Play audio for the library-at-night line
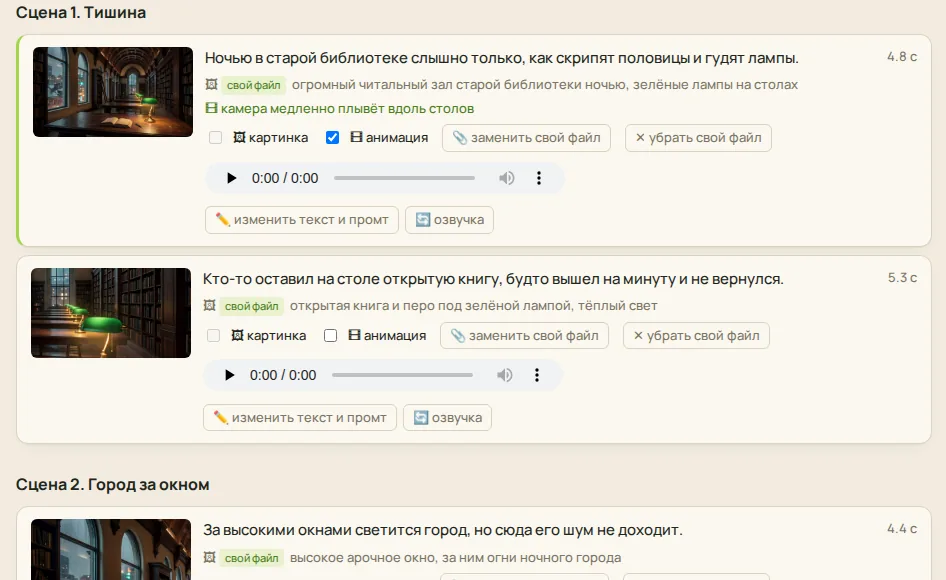946x580 pixels. coord(231,178)
